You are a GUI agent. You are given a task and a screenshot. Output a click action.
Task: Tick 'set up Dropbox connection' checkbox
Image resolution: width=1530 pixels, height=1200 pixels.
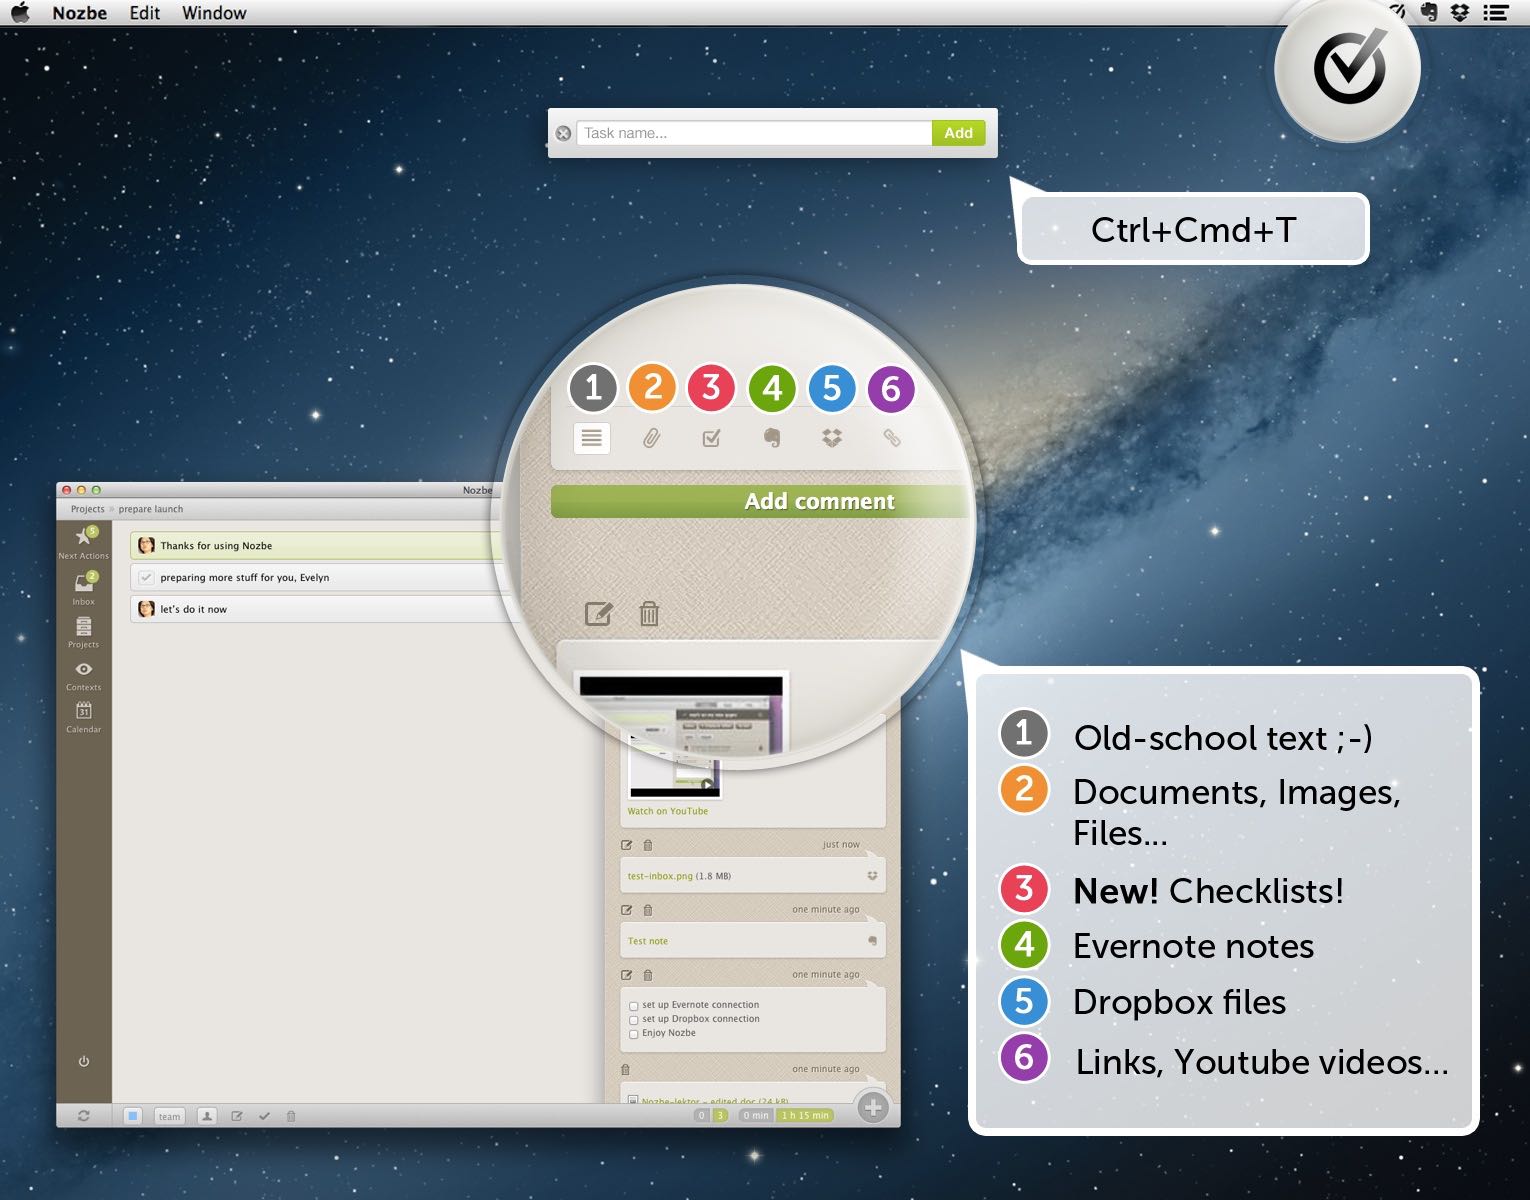pos(634,1020)
